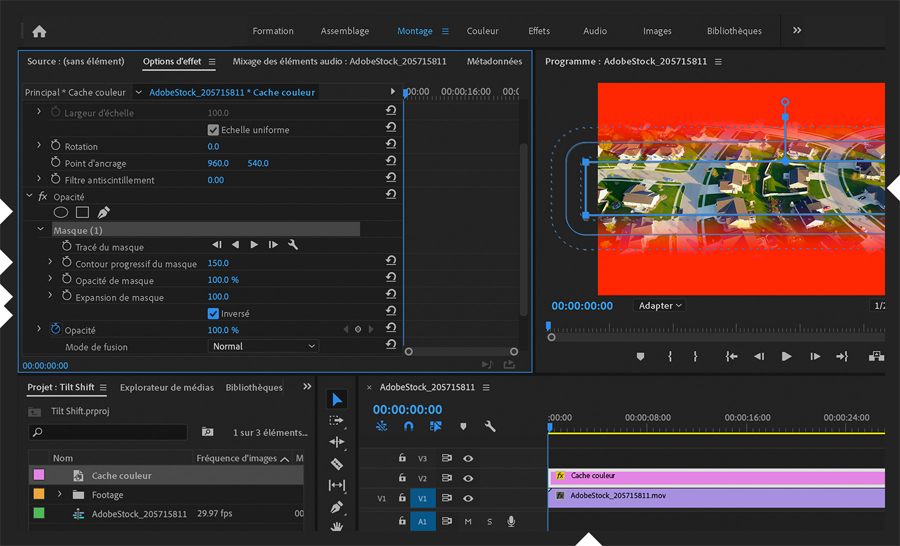Image resolution: width=900 pixels, height=546 pixels.
Task: Click the Home icon
Action: pos(39,31)
